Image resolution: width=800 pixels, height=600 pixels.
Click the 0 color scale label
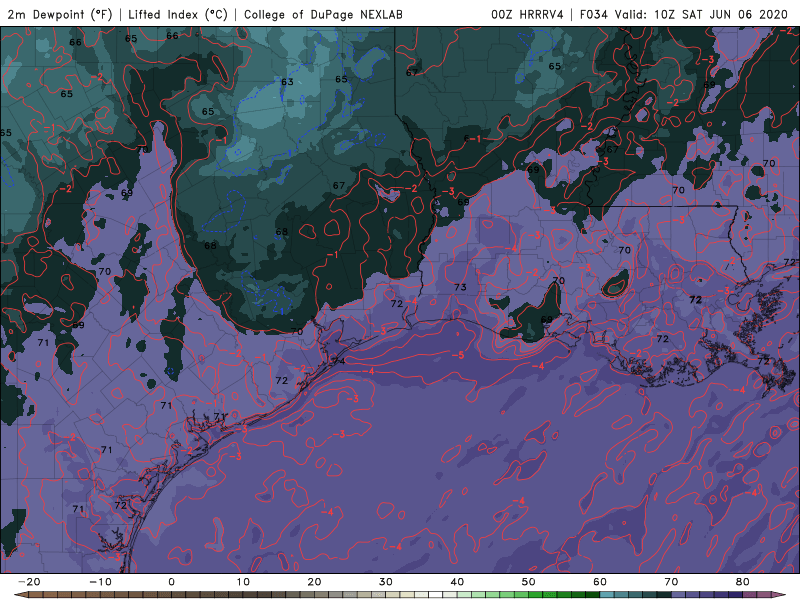tap(171, 582)
